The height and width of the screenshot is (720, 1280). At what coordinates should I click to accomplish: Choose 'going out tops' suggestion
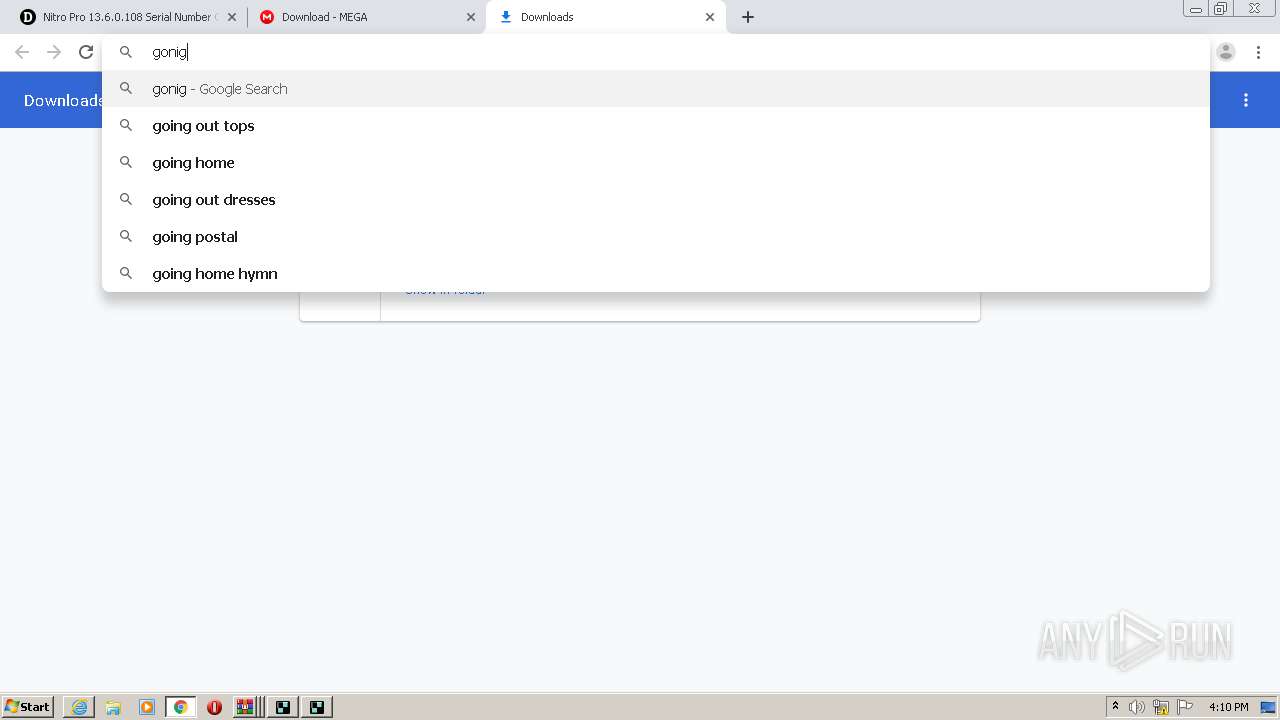click(x=655, y=126)
